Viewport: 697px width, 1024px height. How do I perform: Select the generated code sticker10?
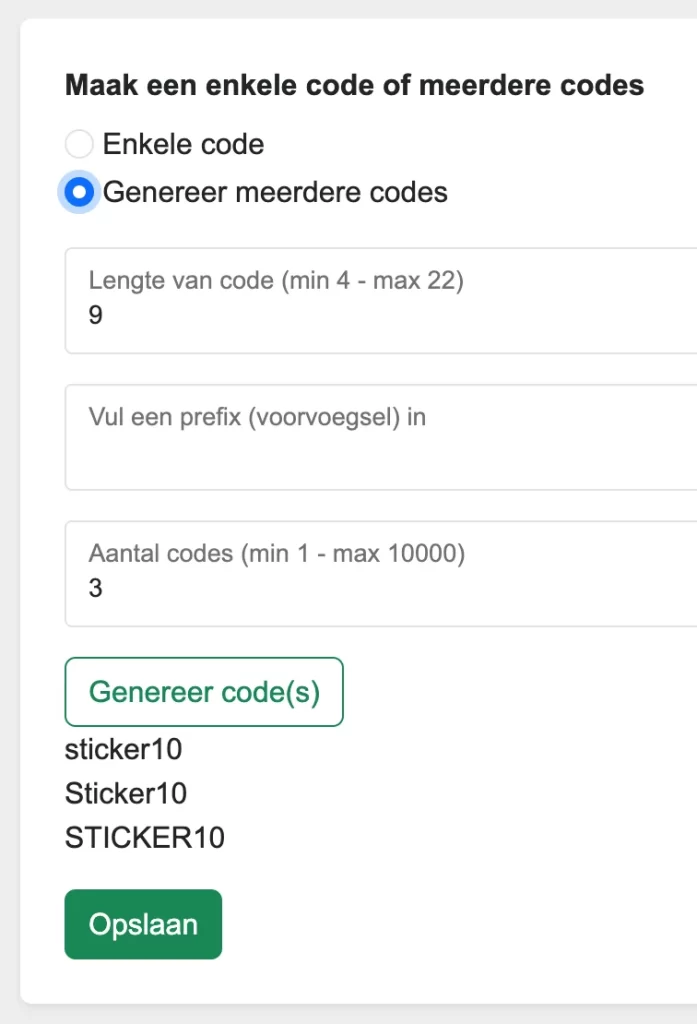124,749
